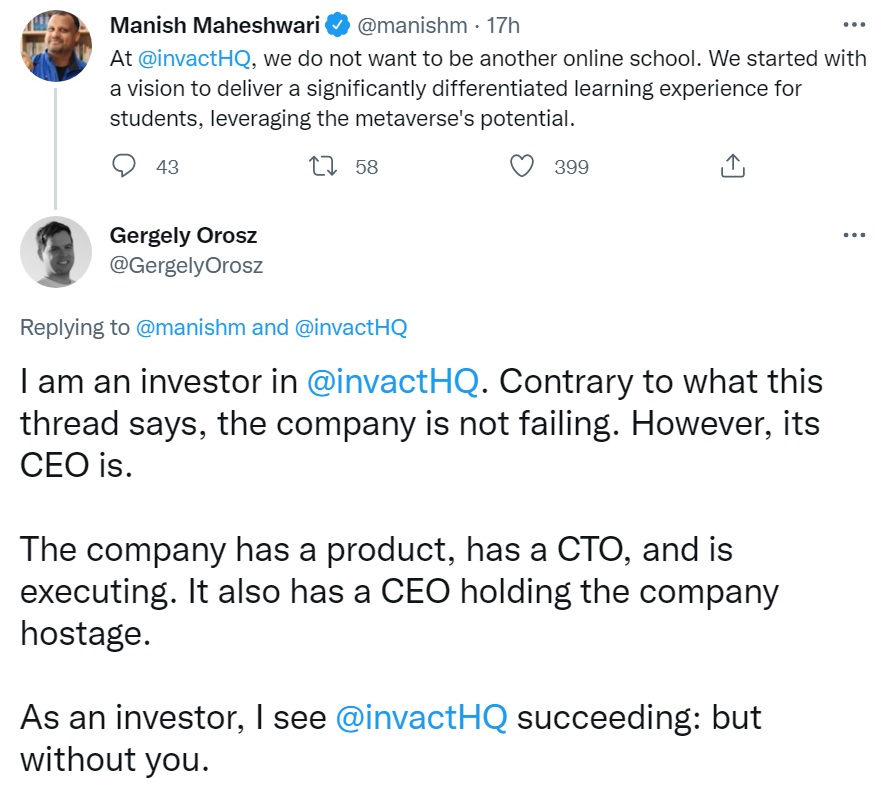Click the share icon on Manish's tweet

[733, 166]
